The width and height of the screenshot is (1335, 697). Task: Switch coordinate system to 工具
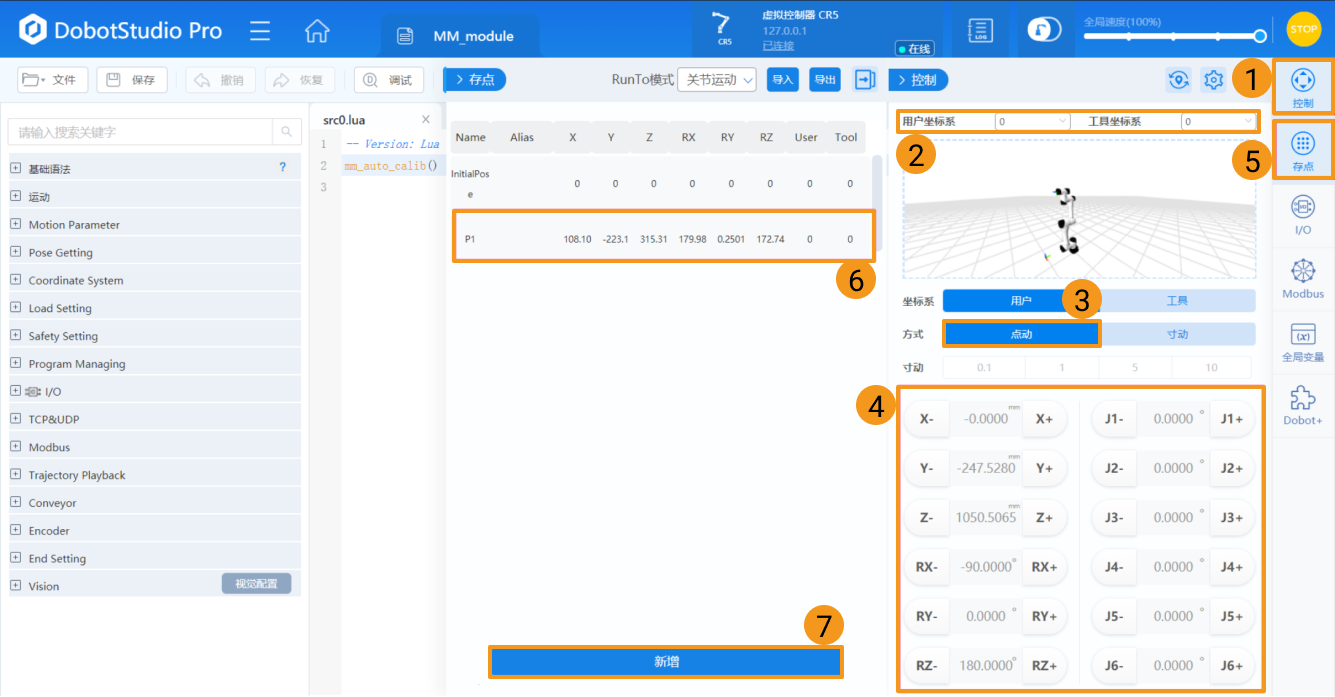point(1177,301)
